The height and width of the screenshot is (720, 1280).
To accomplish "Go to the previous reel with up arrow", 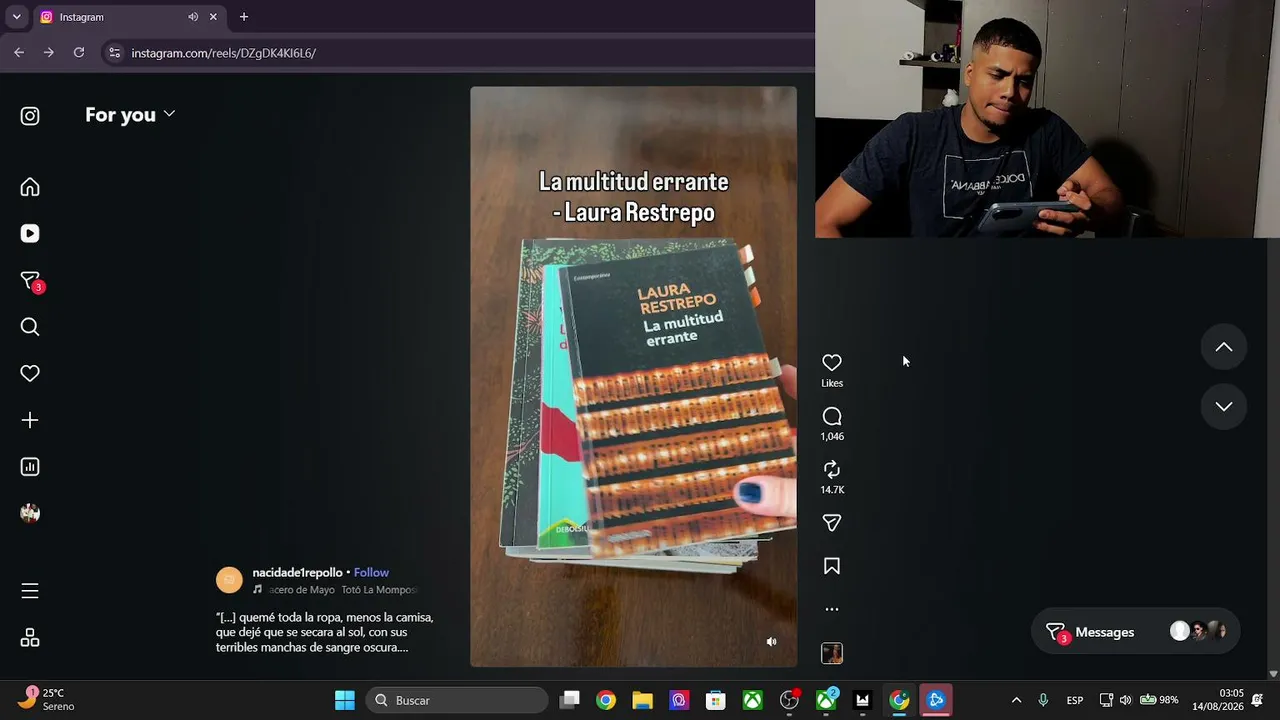I will [x=1224, y=347].
